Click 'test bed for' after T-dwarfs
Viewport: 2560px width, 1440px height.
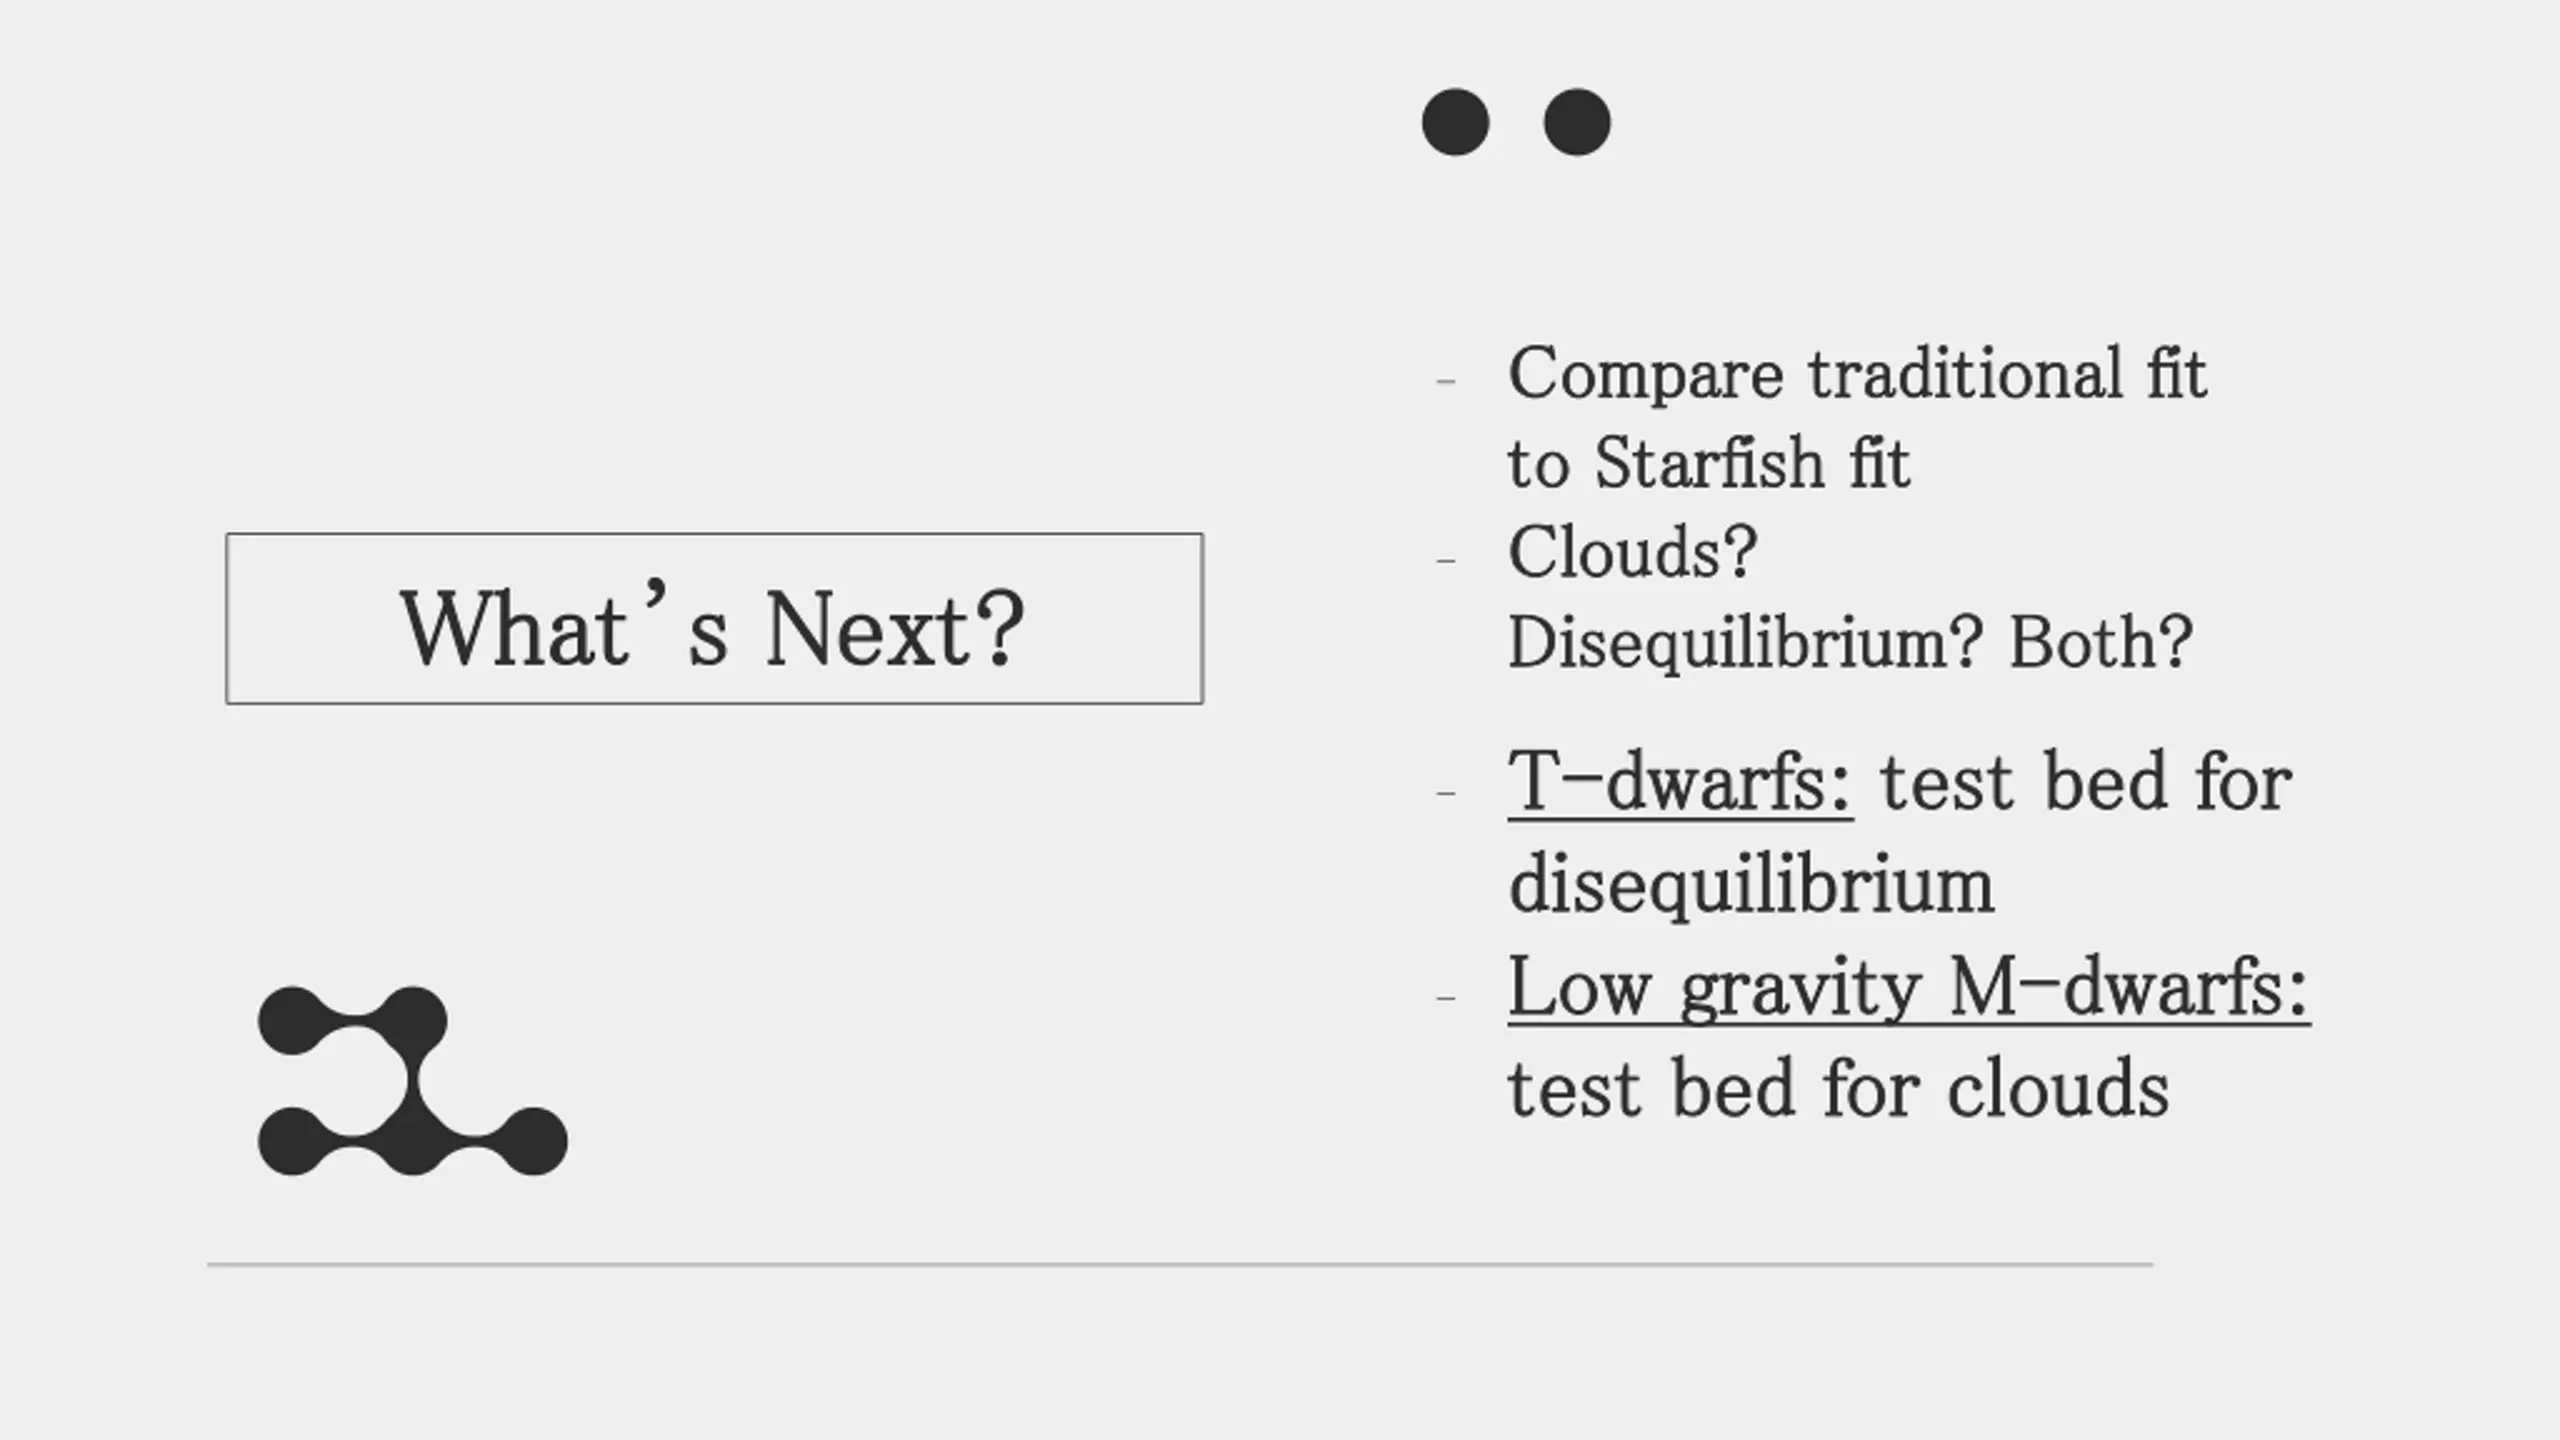tap(2087, 782)
